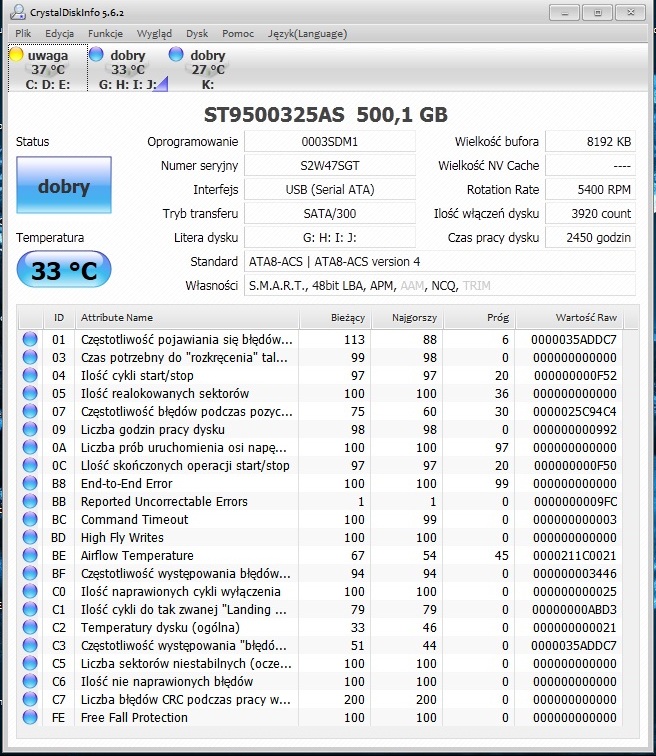Image resolution: width=656 pixels, height=756 pixels.
Task: Click the Attribute Name column header
Action: tap(187, 318)
